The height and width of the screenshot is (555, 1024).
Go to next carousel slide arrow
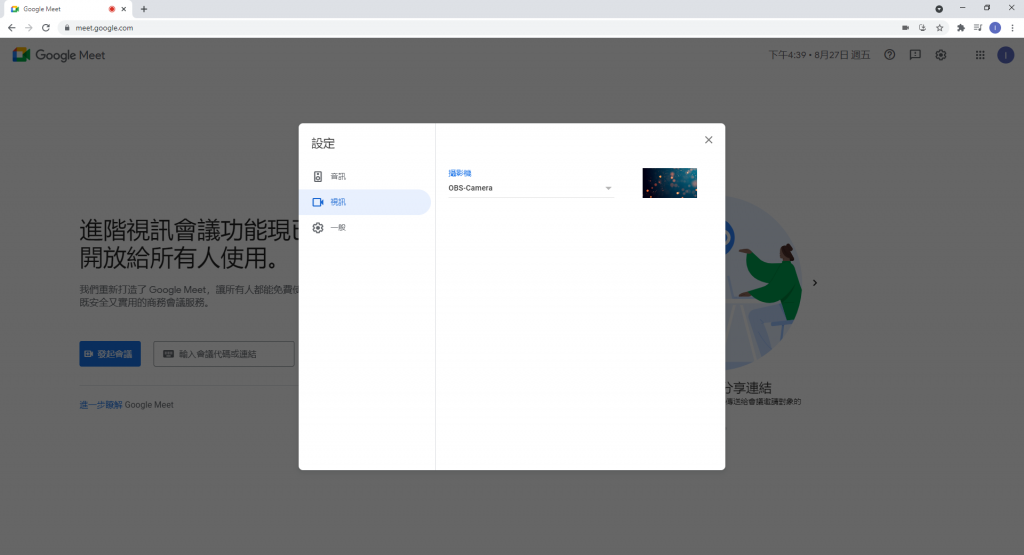[x=814, y=283]
